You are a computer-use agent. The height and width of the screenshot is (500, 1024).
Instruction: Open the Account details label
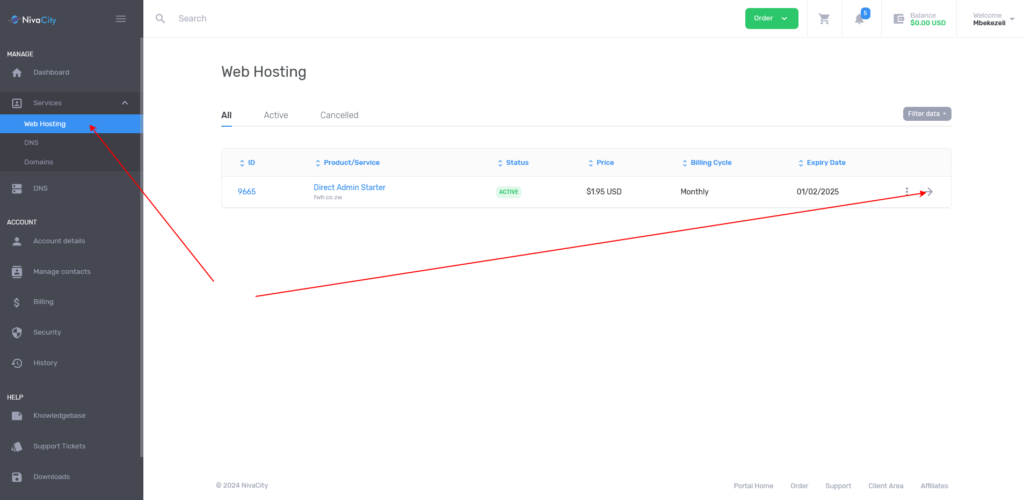(x=59, y=241)
